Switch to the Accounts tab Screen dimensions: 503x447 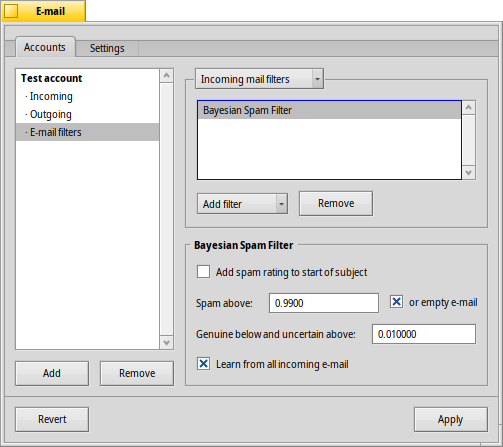tap(45, 47)
